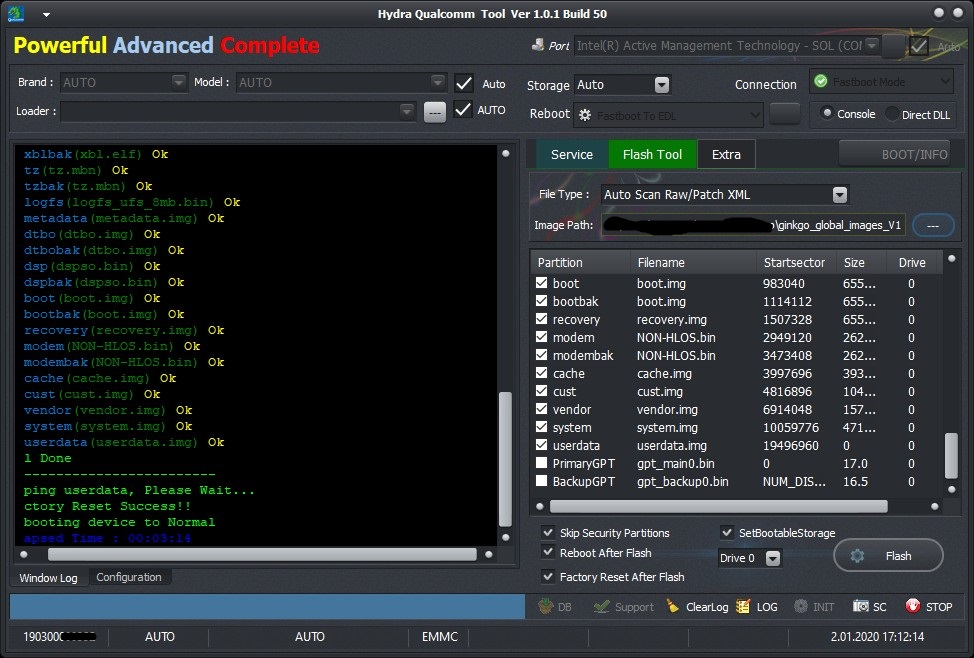Image resolution: width=974 pixels, height=658 pixels.
Task: Click the partition list's vertical scrollbar thumb
Action: click(951, 455)
